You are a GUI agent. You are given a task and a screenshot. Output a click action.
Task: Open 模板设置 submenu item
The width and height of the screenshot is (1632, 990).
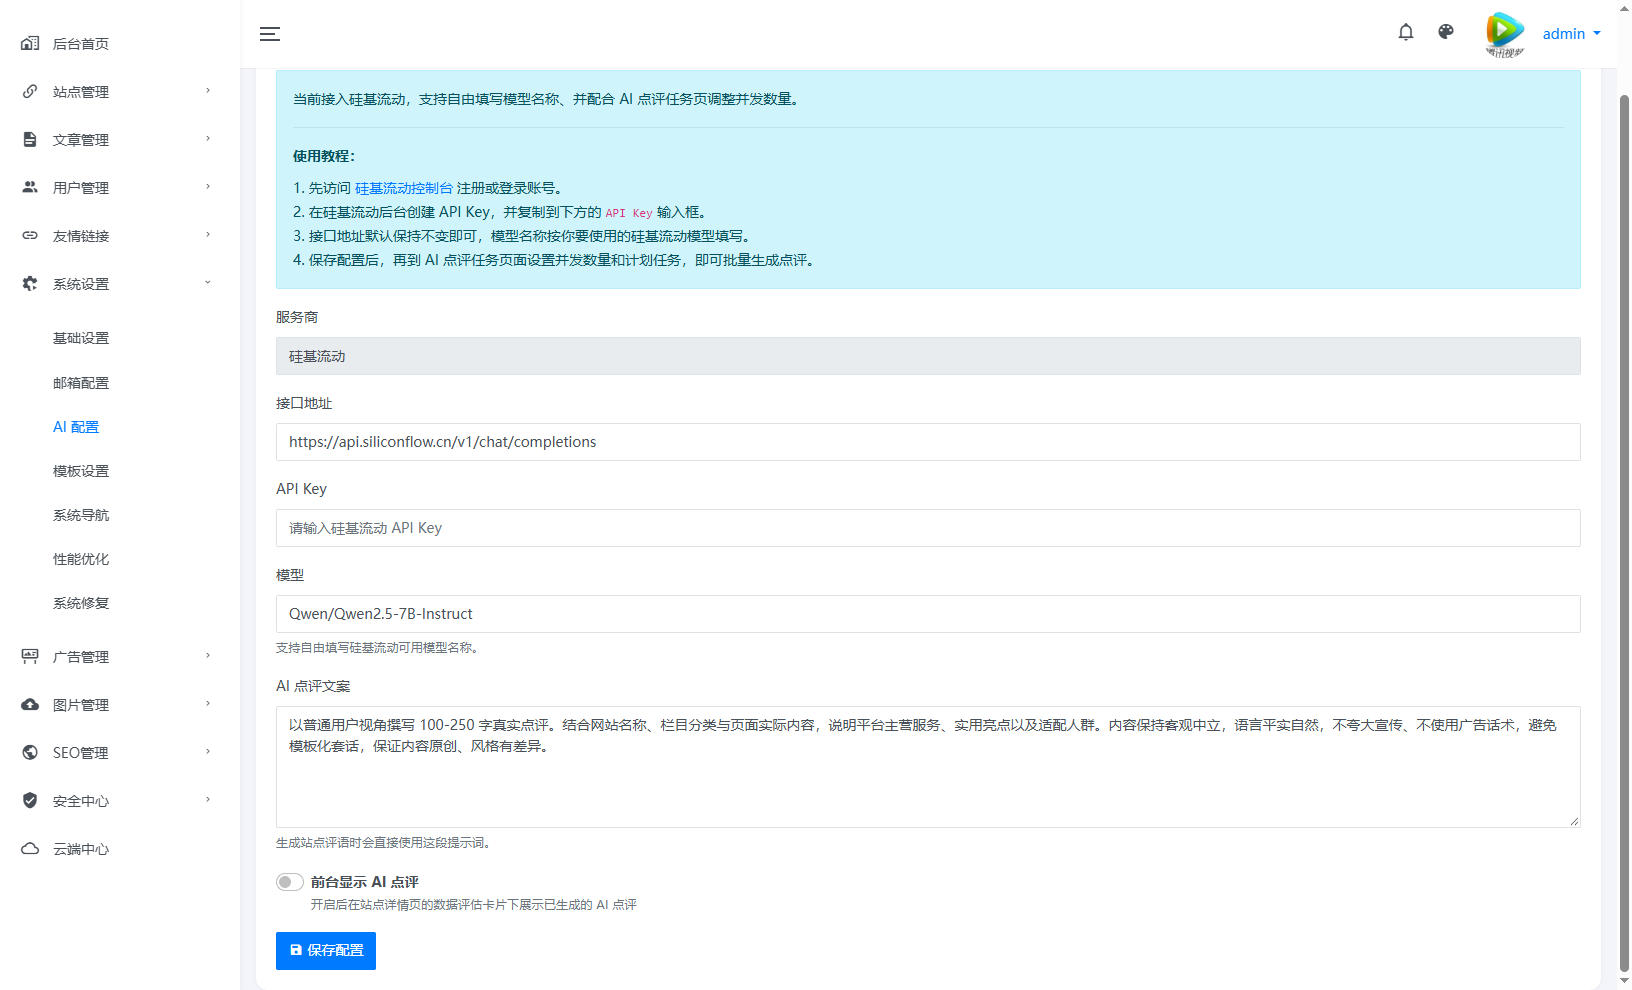coord(81,471)
